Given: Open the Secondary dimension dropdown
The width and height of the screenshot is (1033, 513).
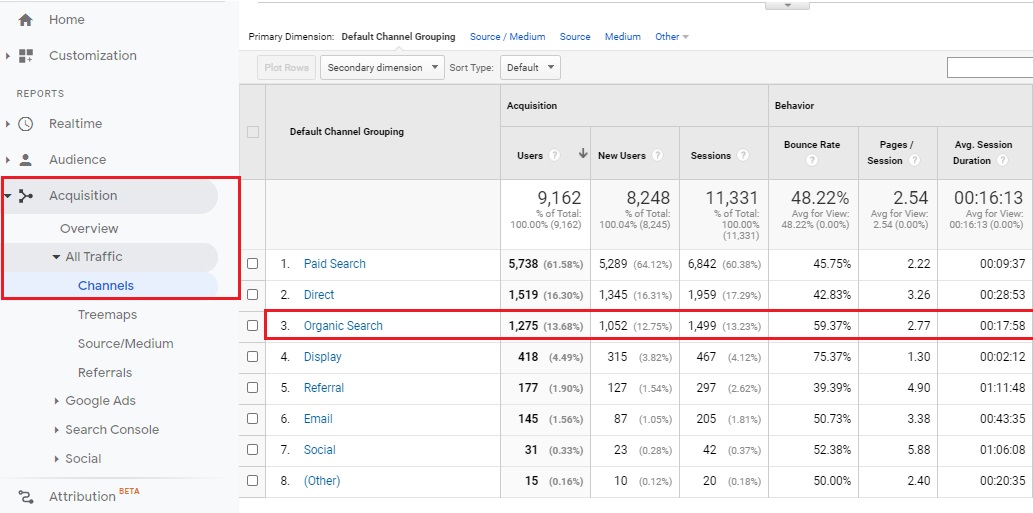Looking at the screenshot, I should point(384,68).
